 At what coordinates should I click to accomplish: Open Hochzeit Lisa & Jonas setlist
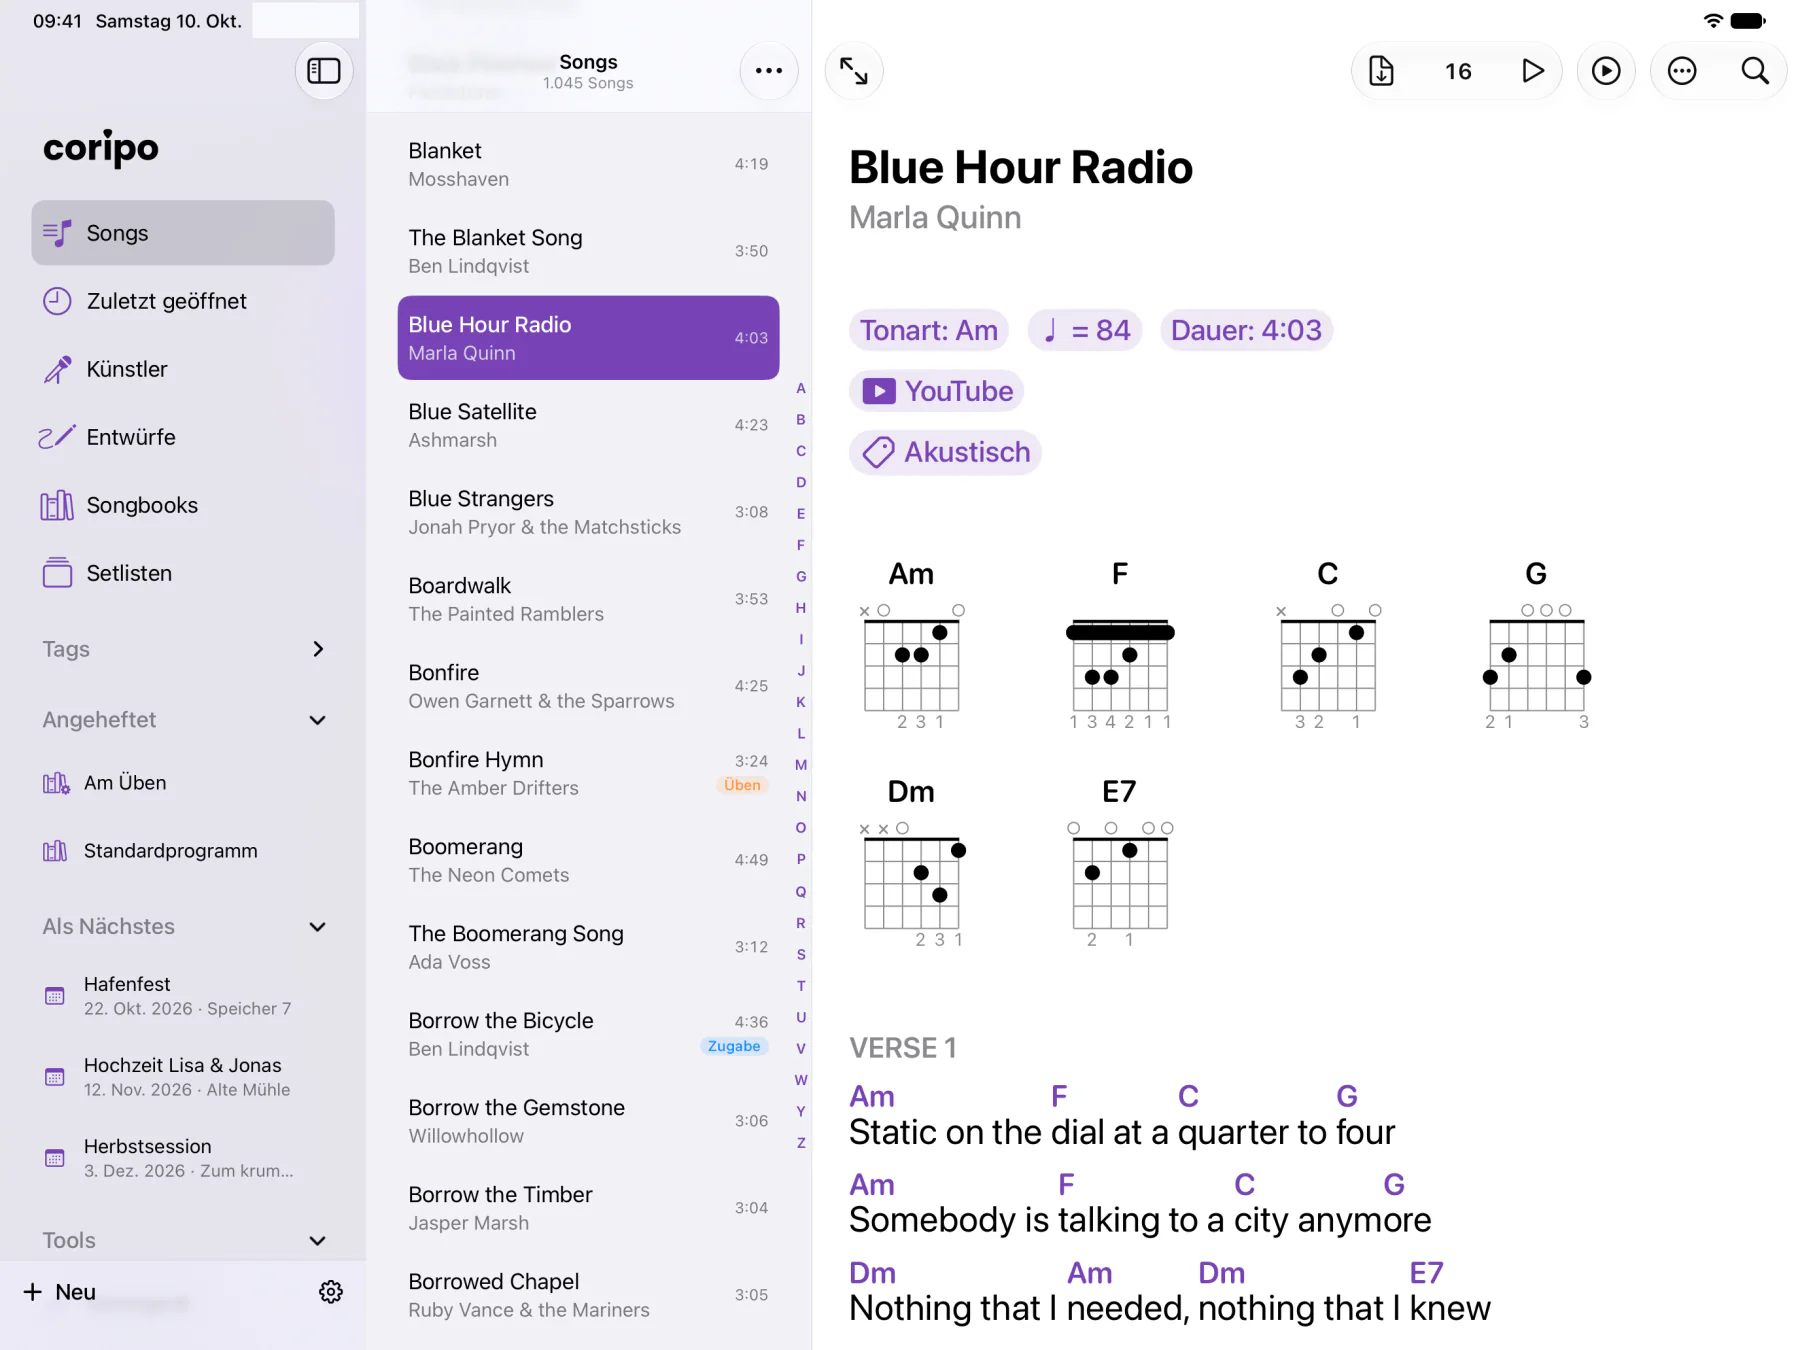click(183, 1077)
